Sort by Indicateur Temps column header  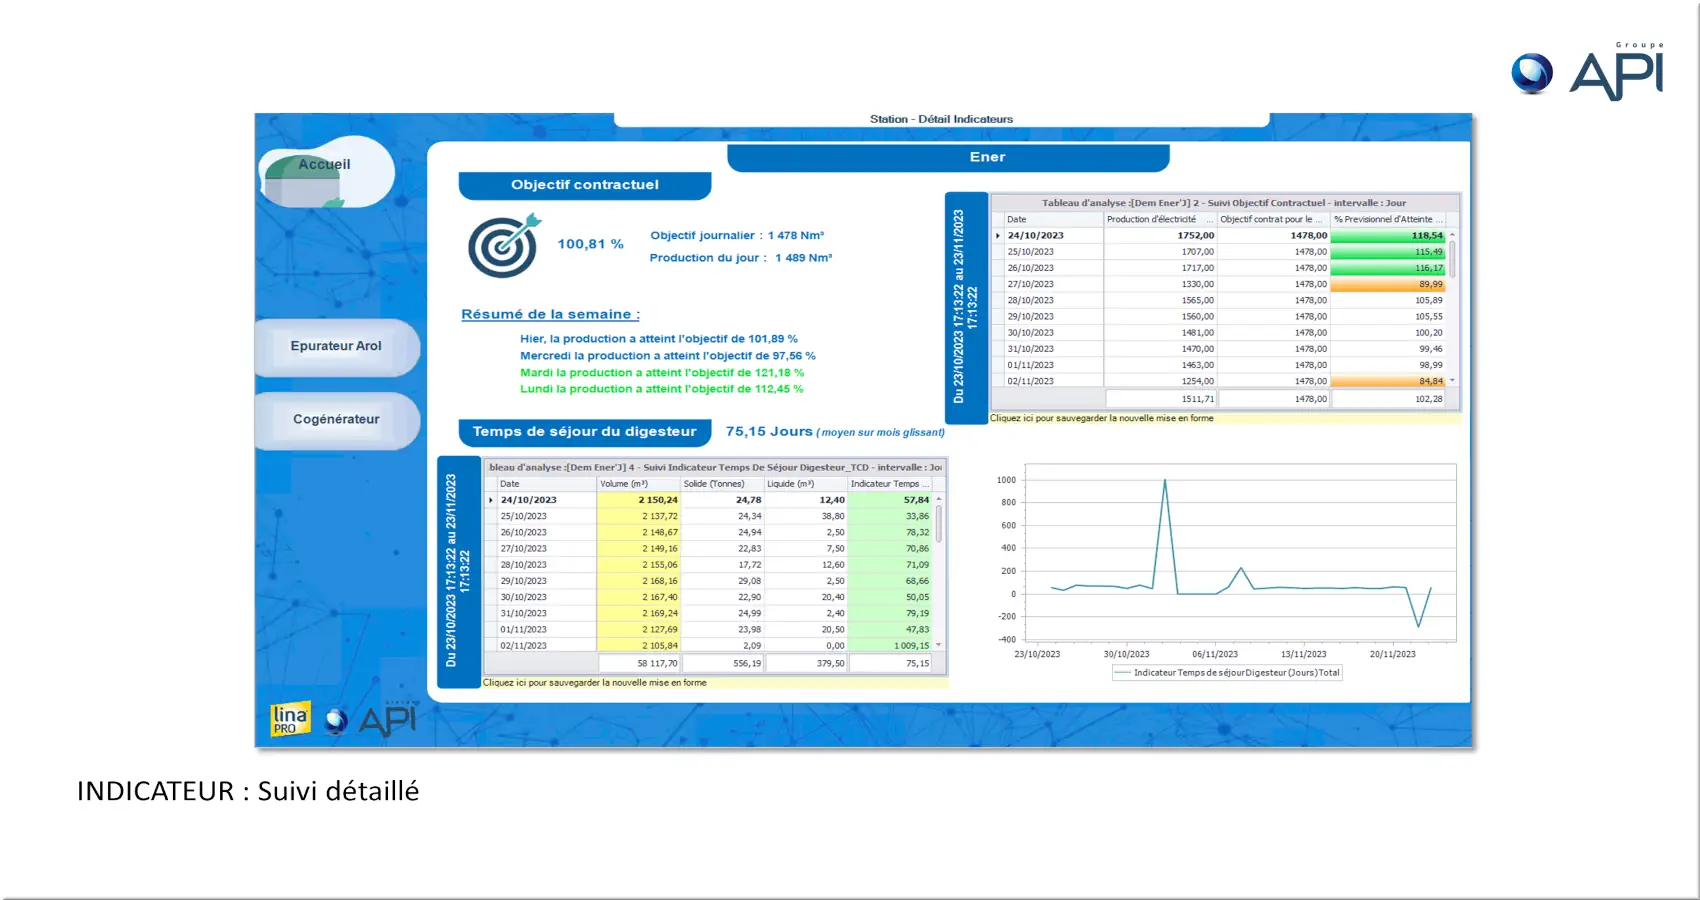pos(890,484)
